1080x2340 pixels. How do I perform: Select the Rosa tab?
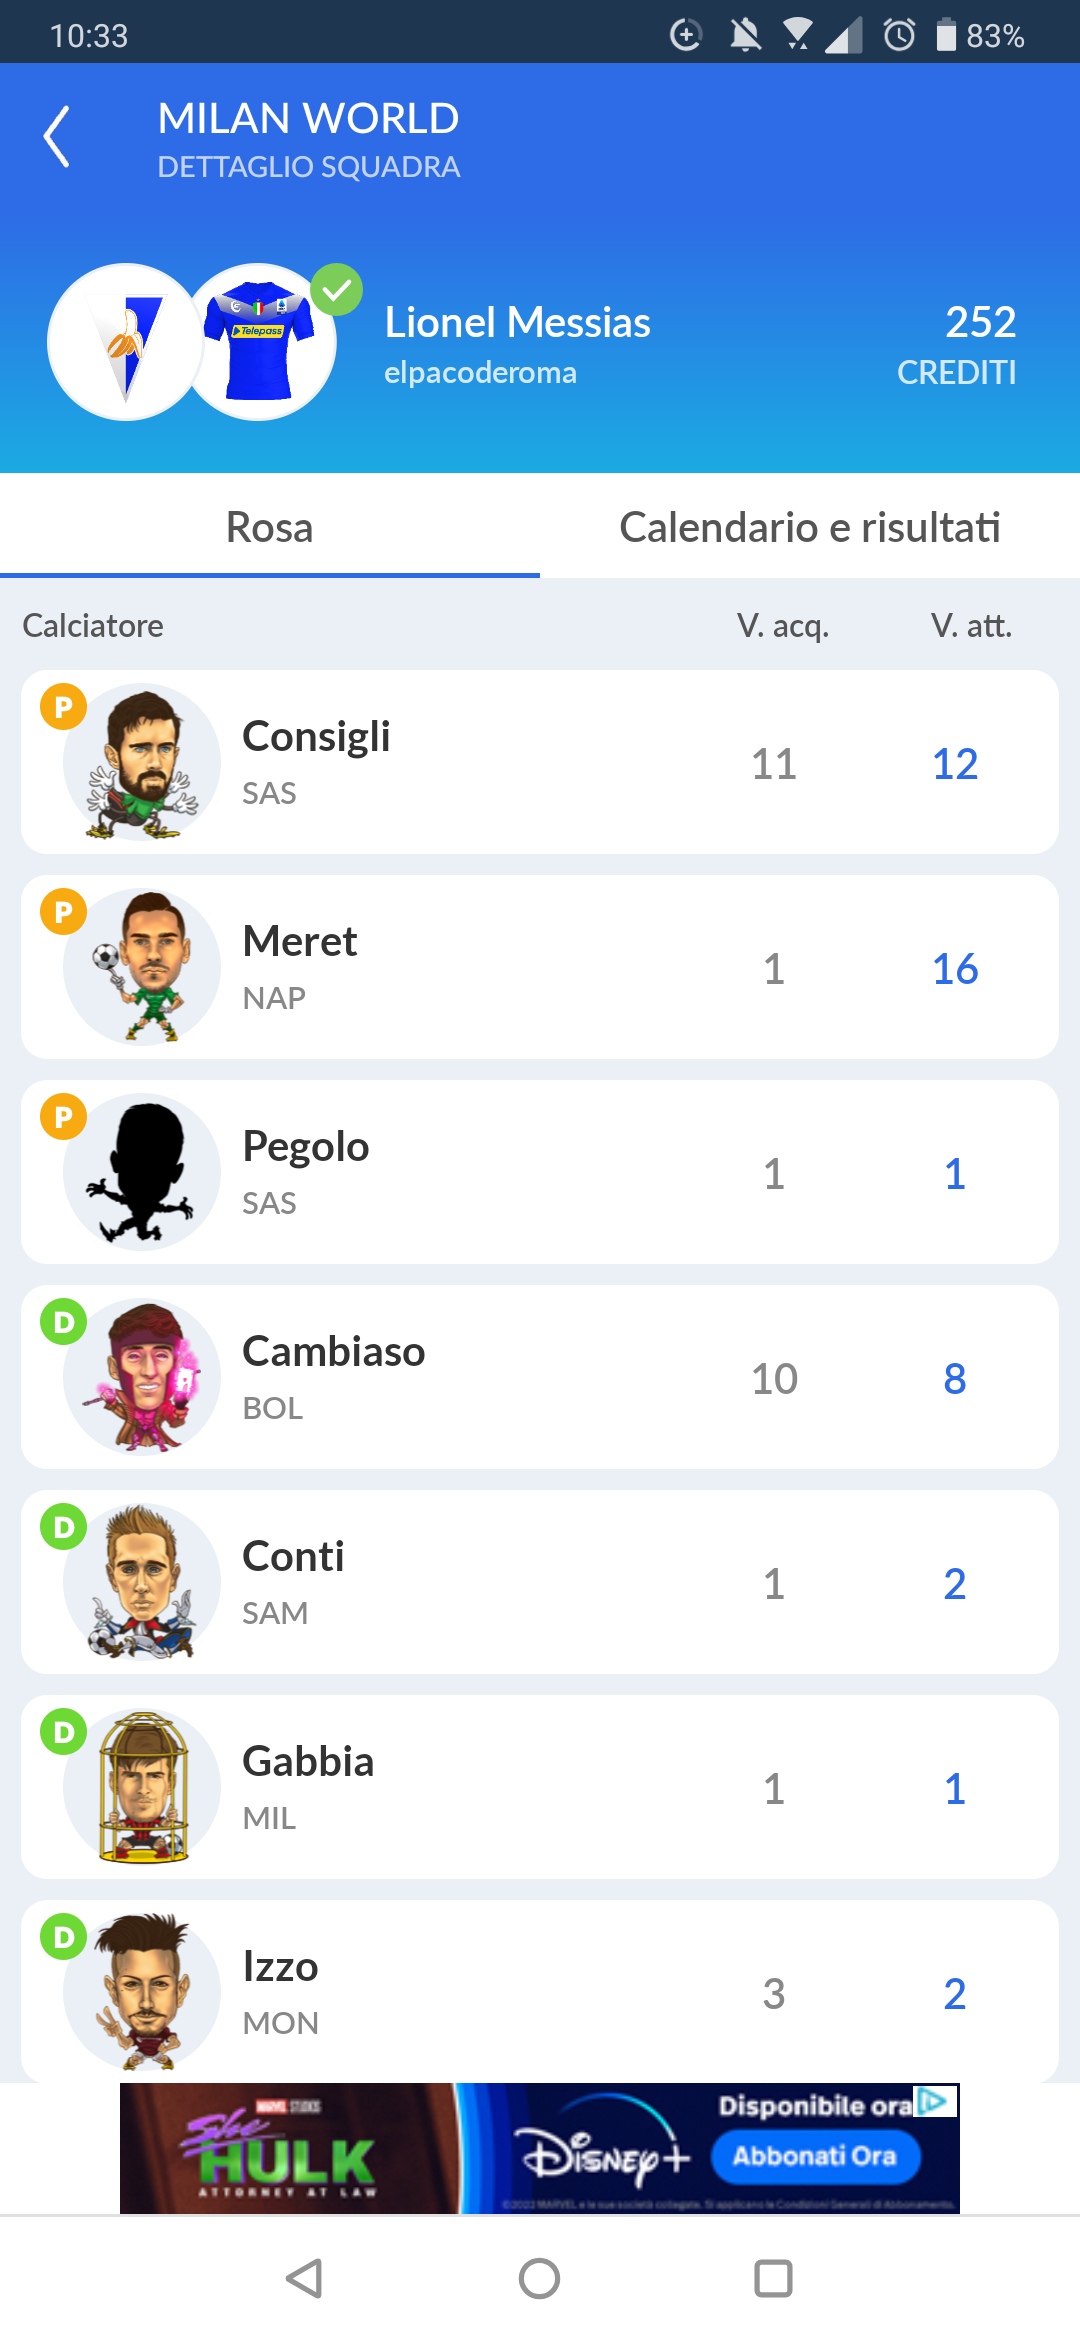(270, 527)
